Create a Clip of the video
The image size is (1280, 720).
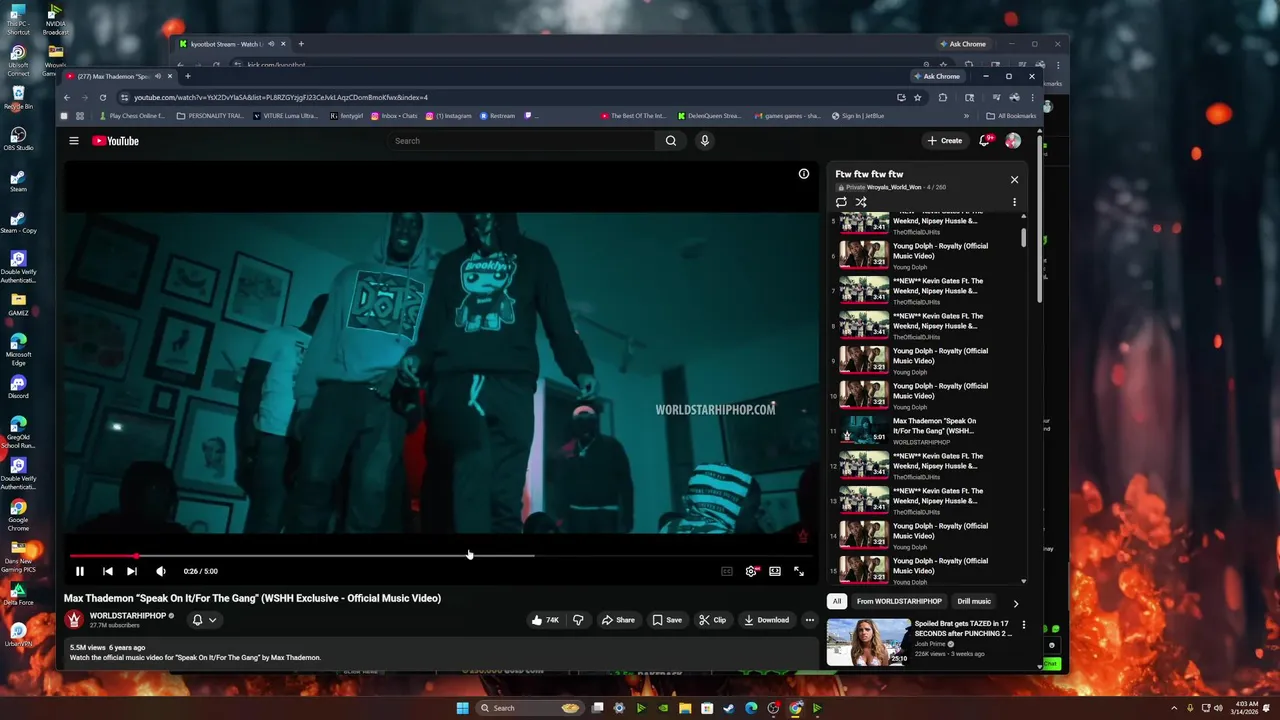[713, 620]
